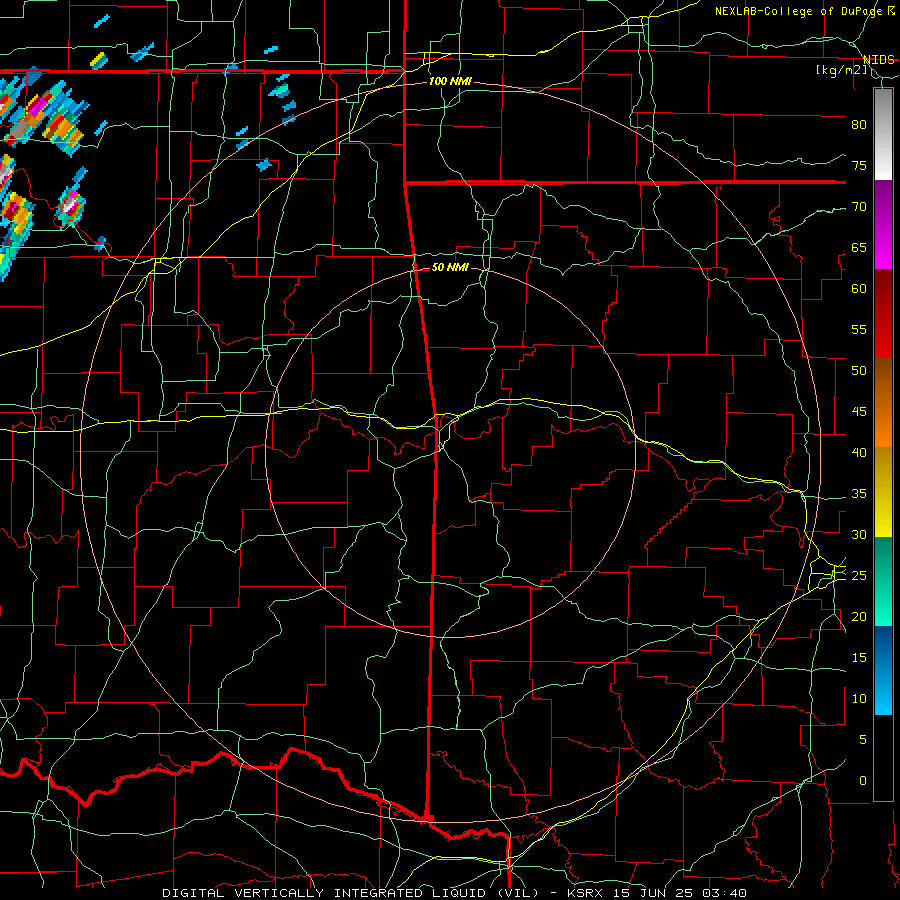The image size is (900, 900).
Task: Click the 30 value on the legend
Action: point(859,534)
